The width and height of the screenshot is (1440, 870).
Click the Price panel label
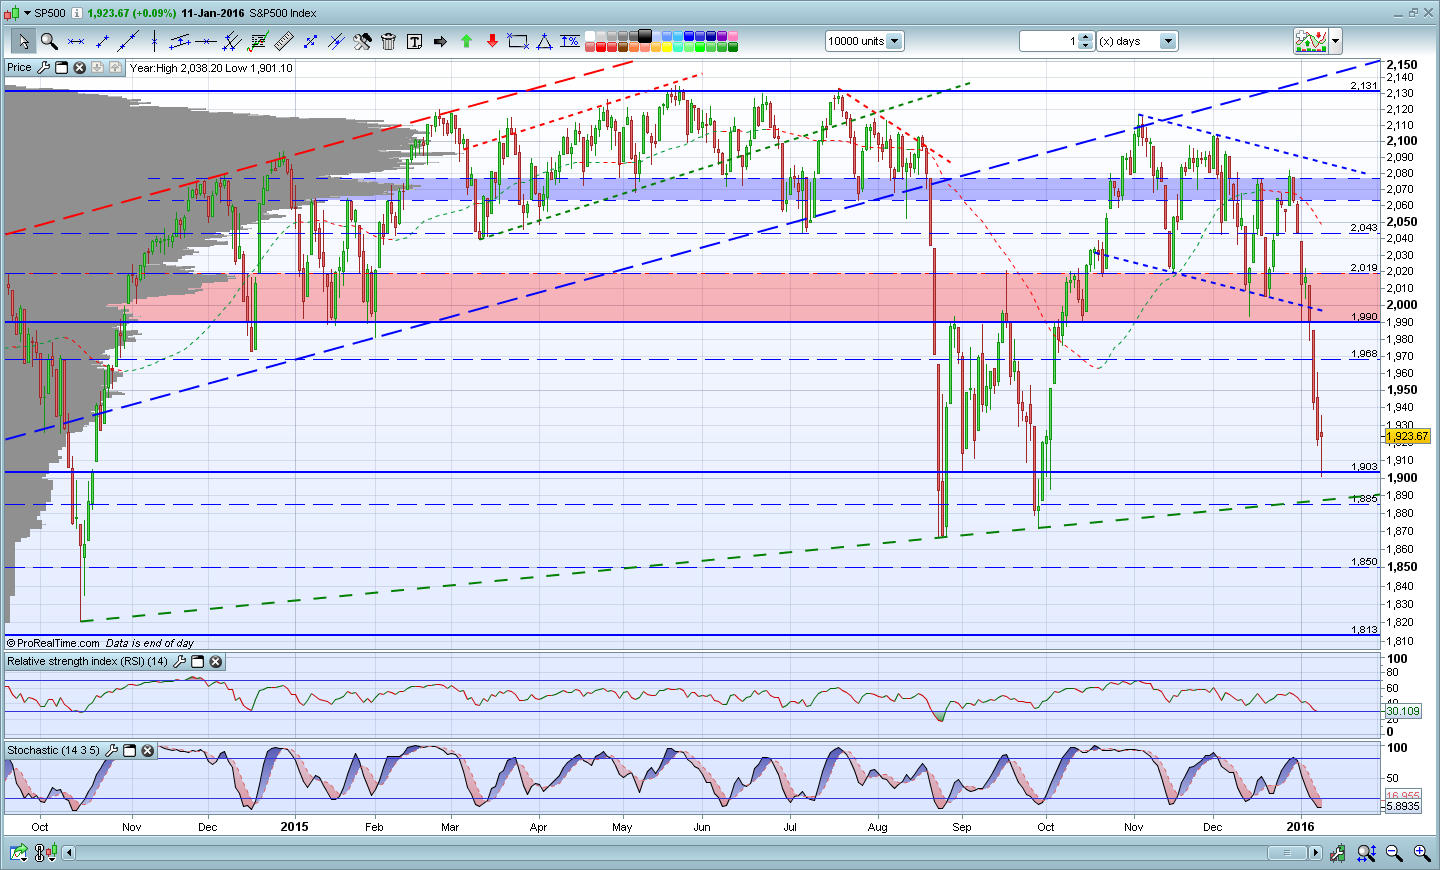[x=19, y=68]
